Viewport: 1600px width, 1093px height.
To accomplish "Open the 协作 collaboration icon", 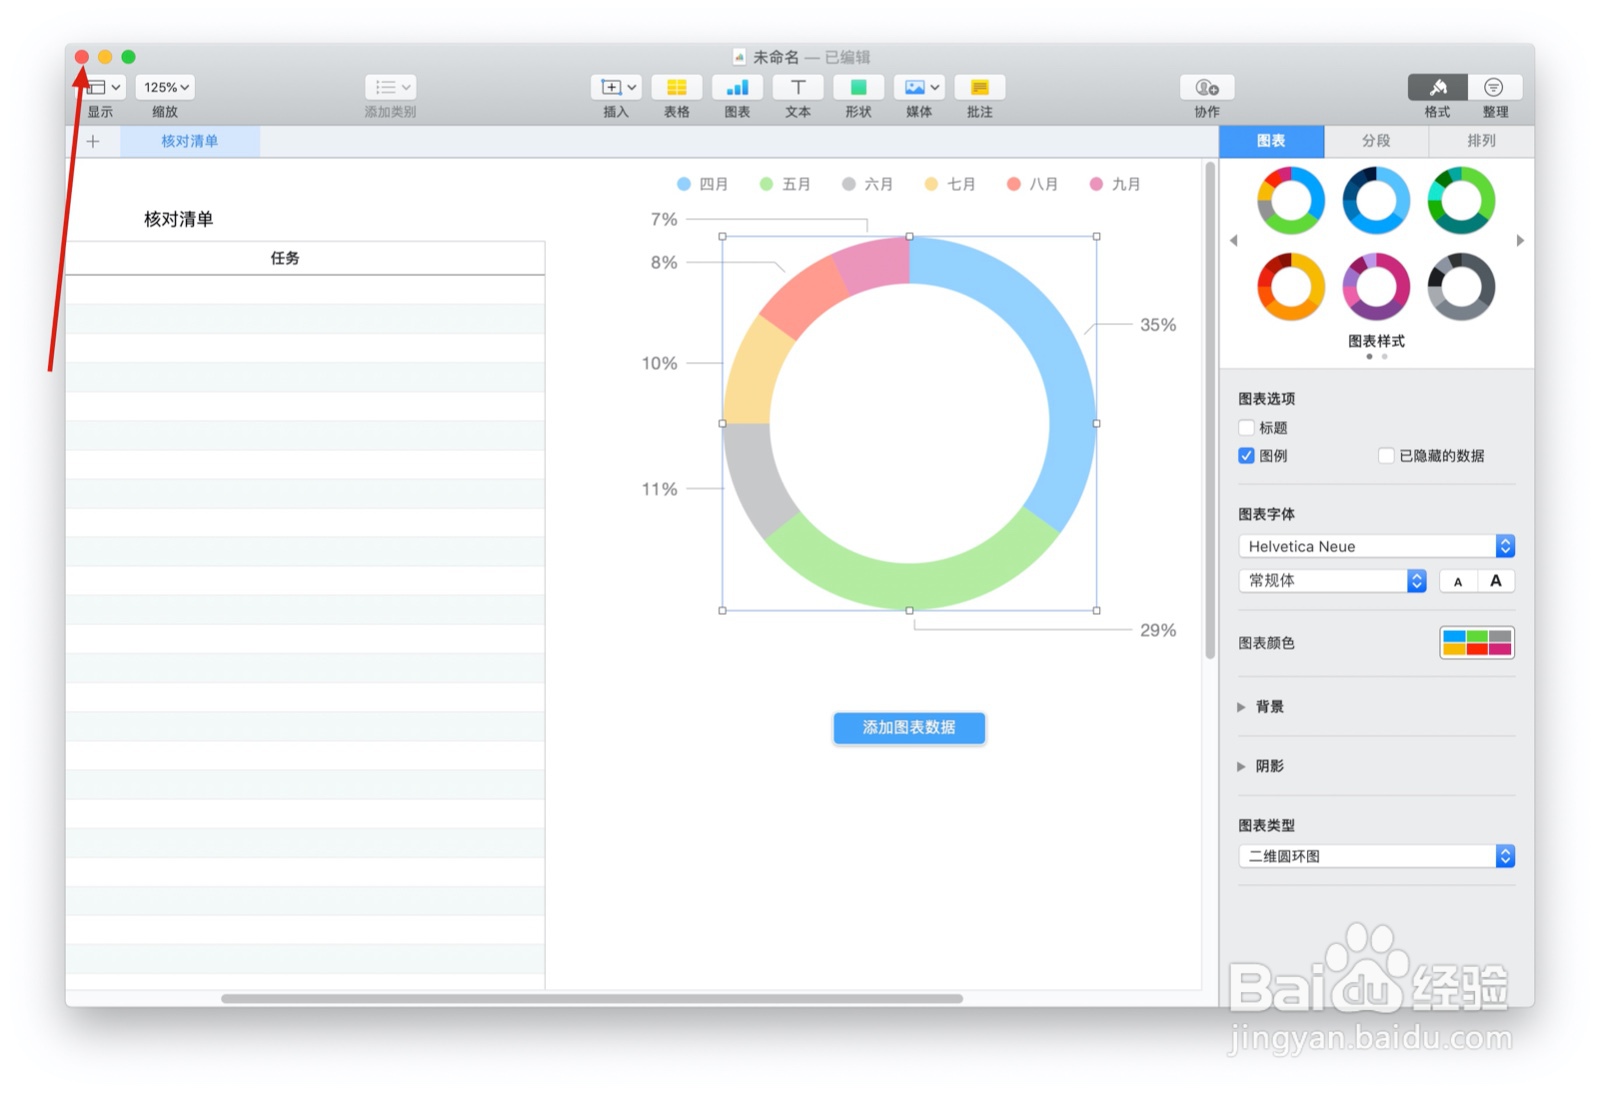I will click(1205, 87).
